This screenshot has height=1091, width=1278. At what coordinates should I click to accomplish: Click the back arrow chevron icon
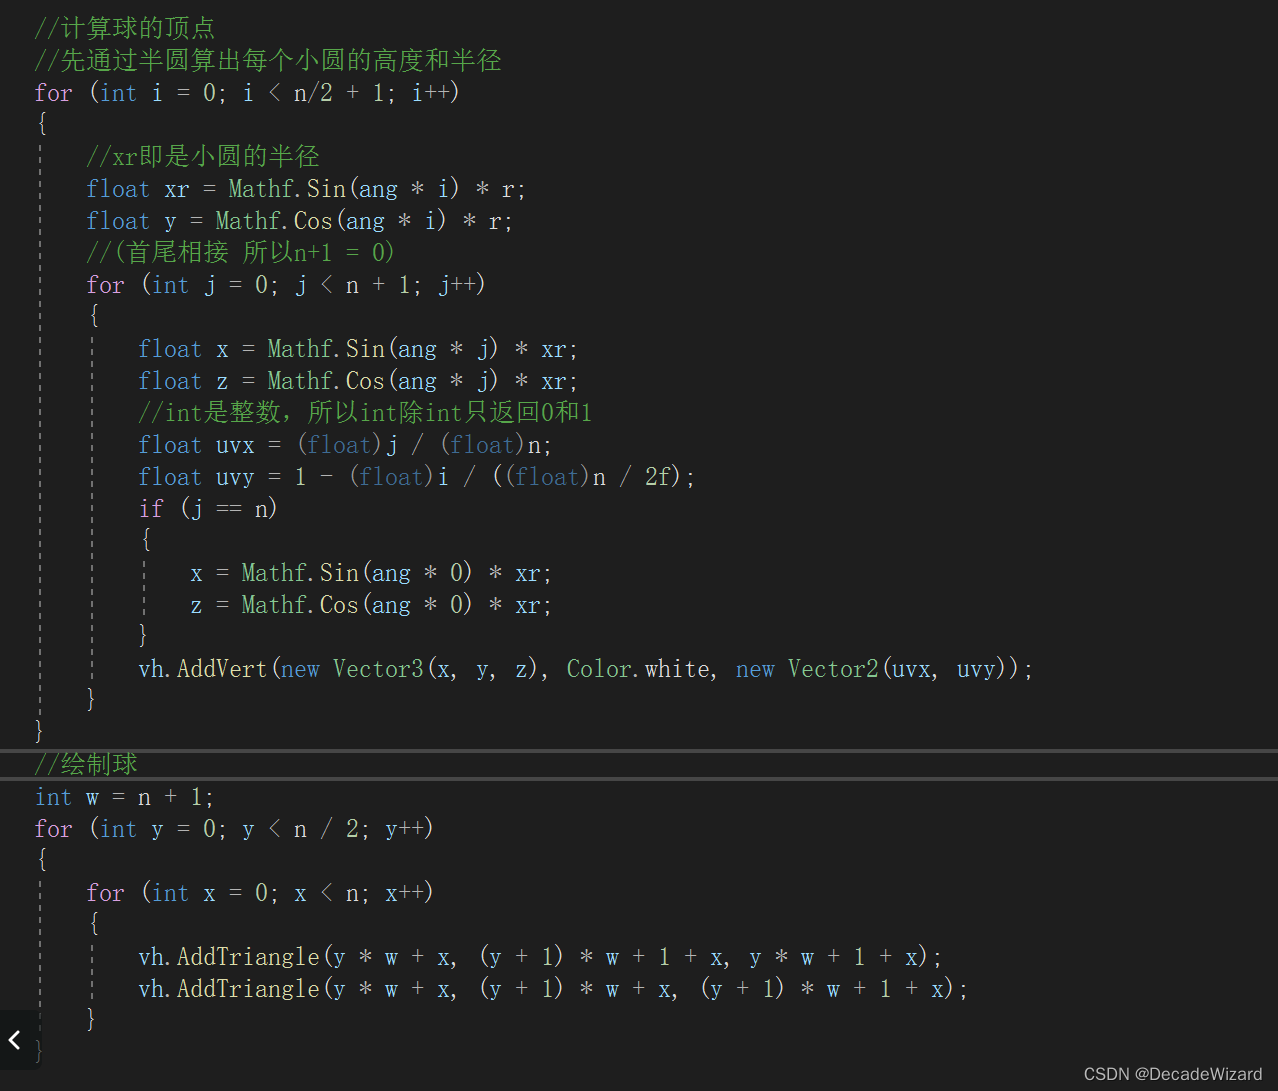15,1040
